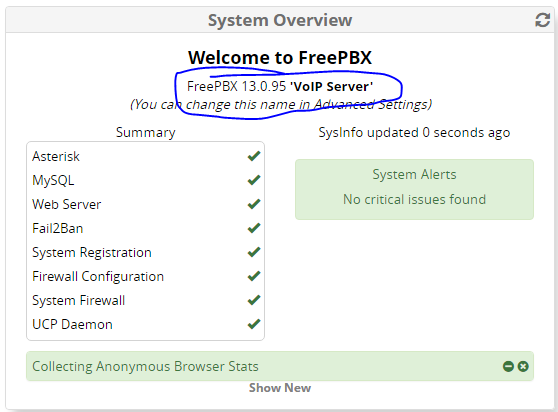Viewport: 558px width, 412px height.
Task: Click the Advanced Settings hint text
Action: pyautogui.click(x=281, y=105)
